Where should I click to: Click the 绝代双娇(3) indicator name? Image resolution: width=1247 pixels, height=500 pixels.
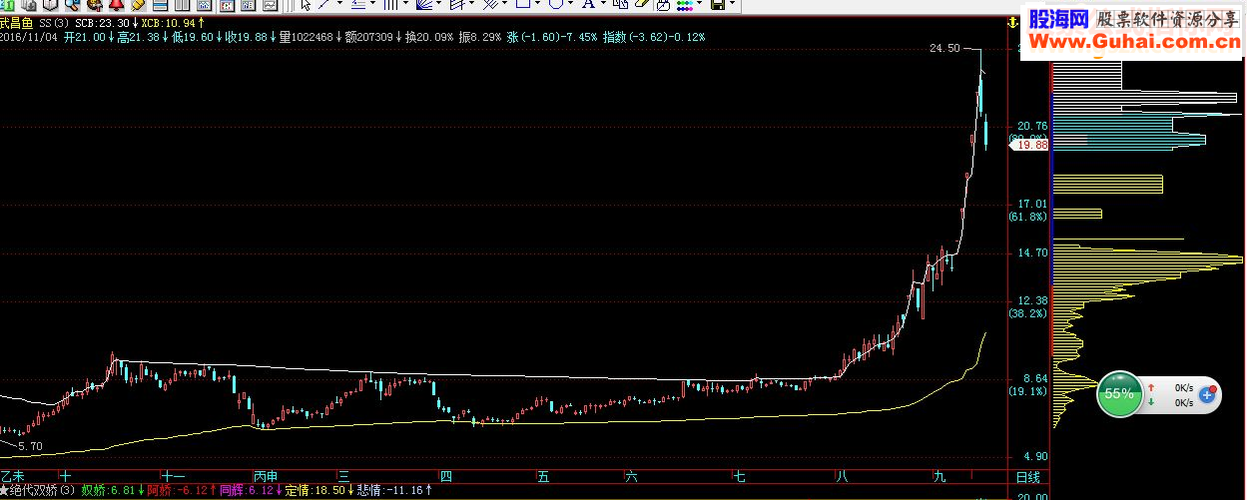click(41, 490)
